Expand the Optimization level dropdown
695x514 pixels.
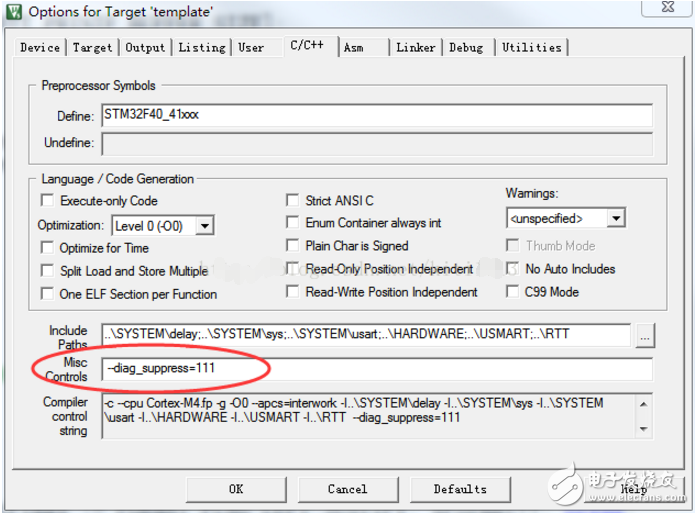(204, 226)
